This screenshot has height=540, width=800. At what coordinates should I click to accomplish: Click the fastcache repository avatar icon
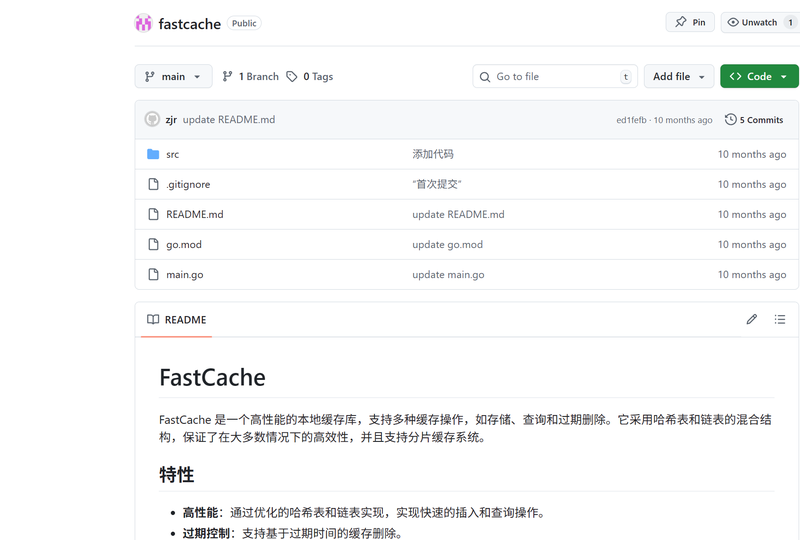pyautogui.click(x=144, y=23)
